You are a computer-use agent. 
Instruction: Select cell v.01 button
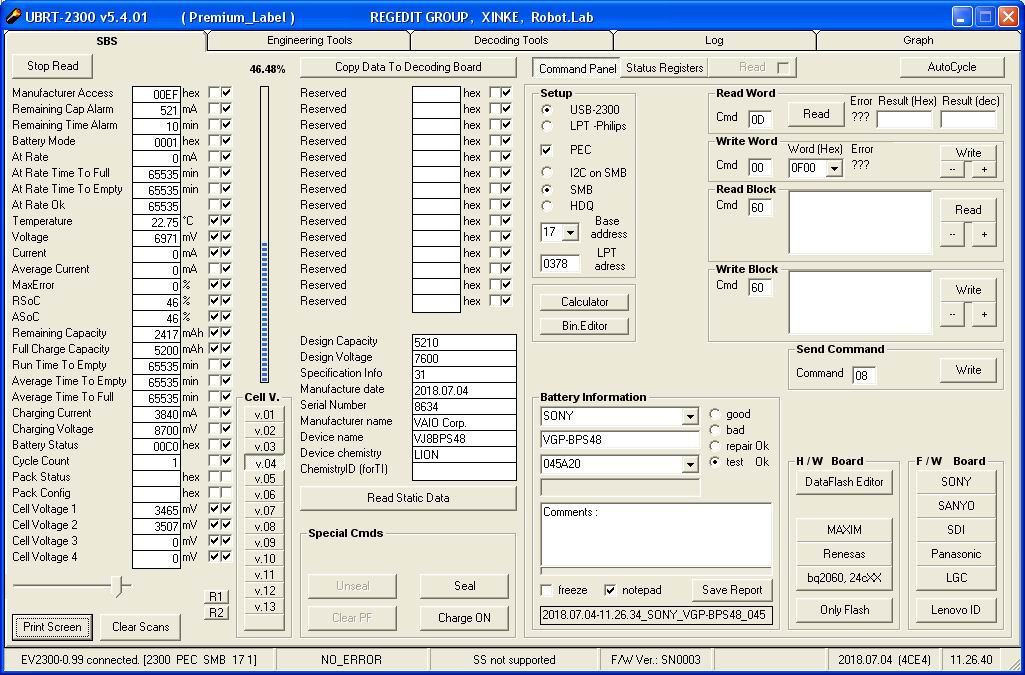pos(265,414)
